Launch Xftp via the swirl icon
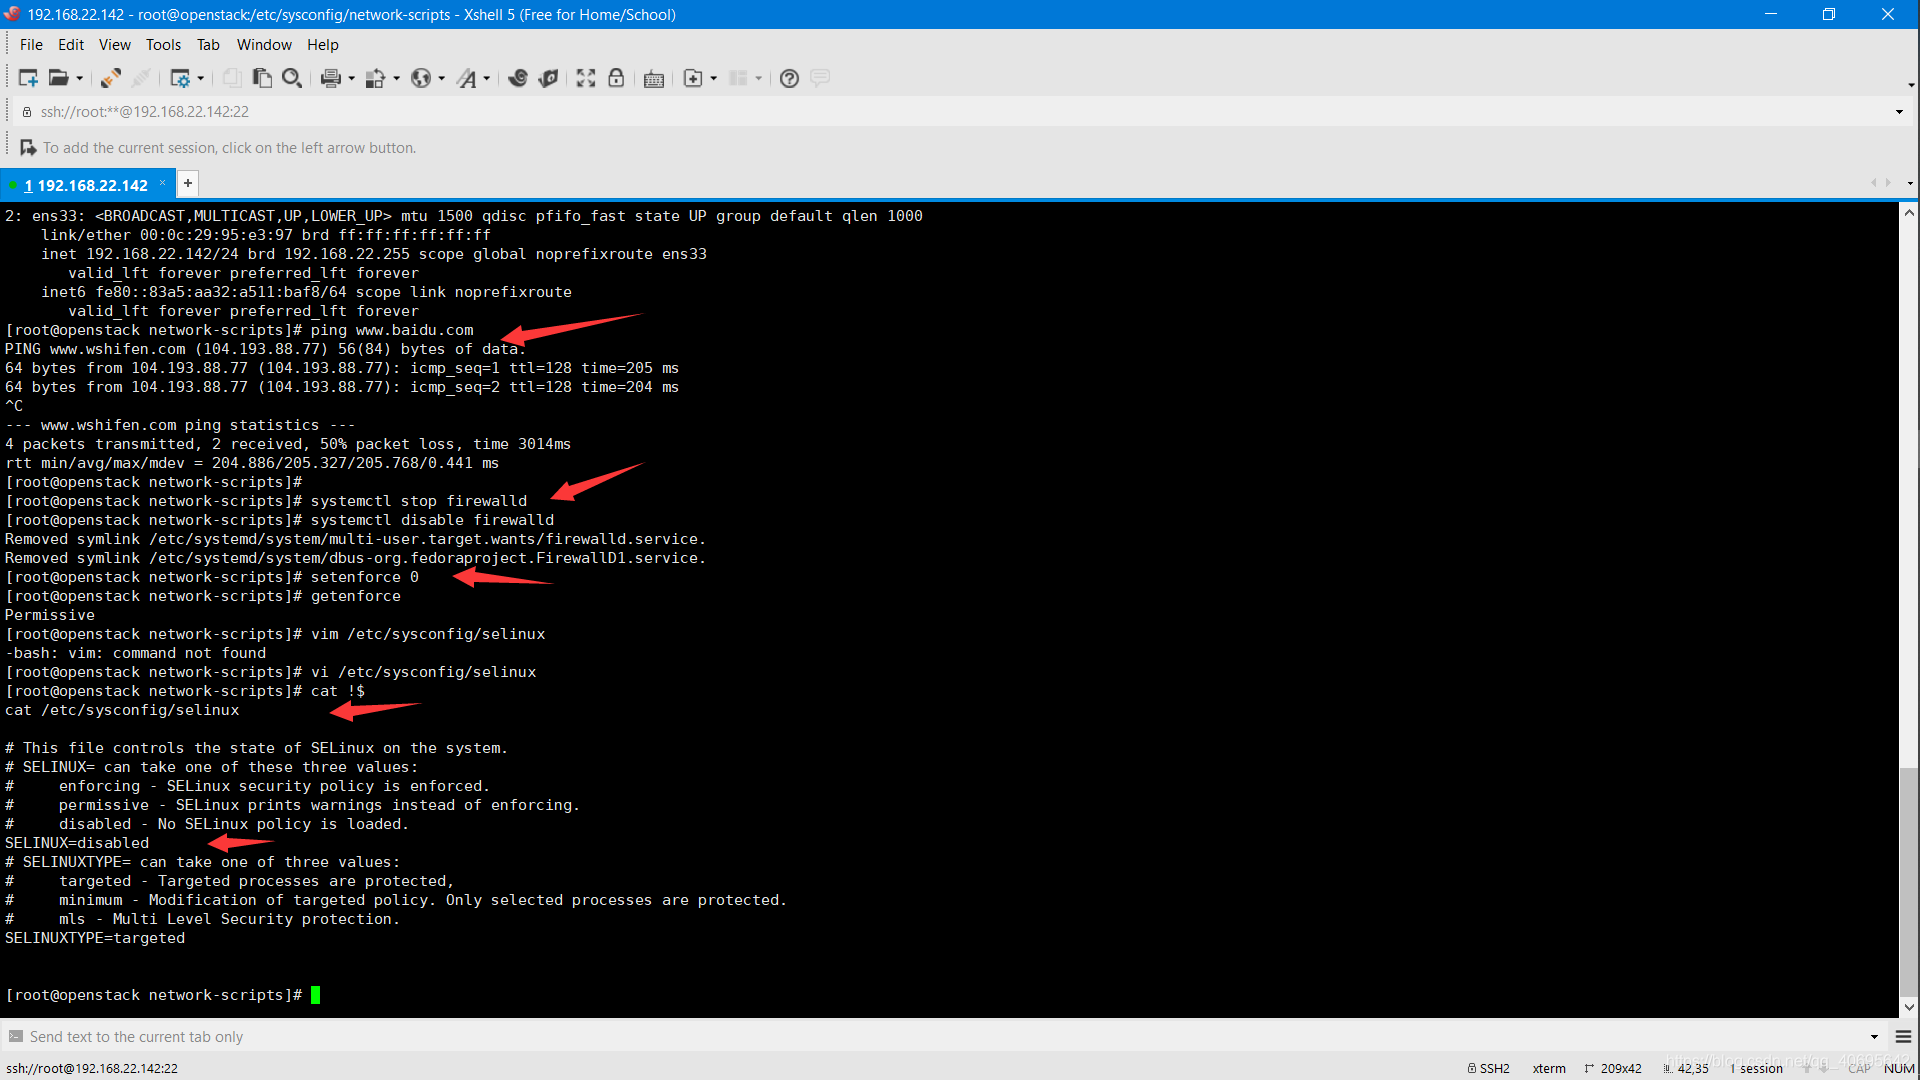Image resolution: width=1920 pixels, height=1080 pixels. point(518,78)
